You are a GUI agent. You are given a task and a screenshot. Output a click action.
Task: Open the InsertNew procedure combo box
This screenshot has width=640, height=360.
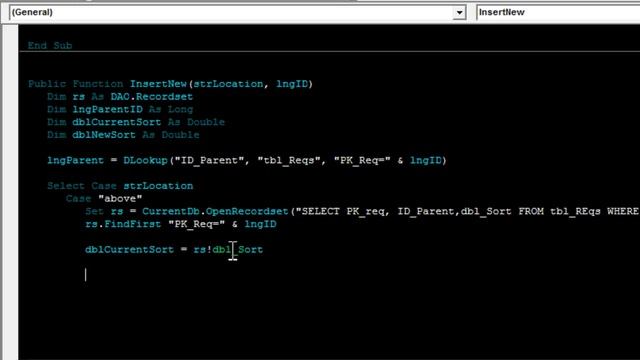point(558,12)
